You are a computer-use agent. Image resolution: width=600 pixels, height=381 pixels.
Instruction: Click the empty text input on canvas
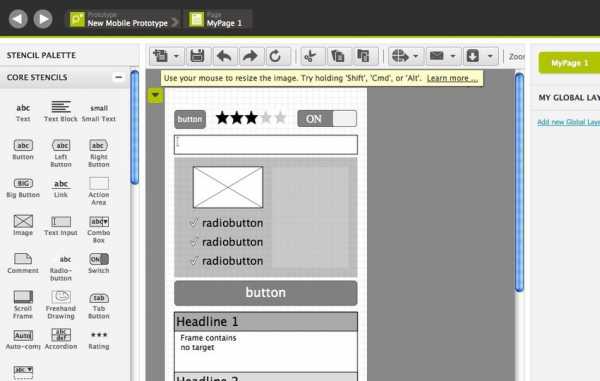(266, 145)
